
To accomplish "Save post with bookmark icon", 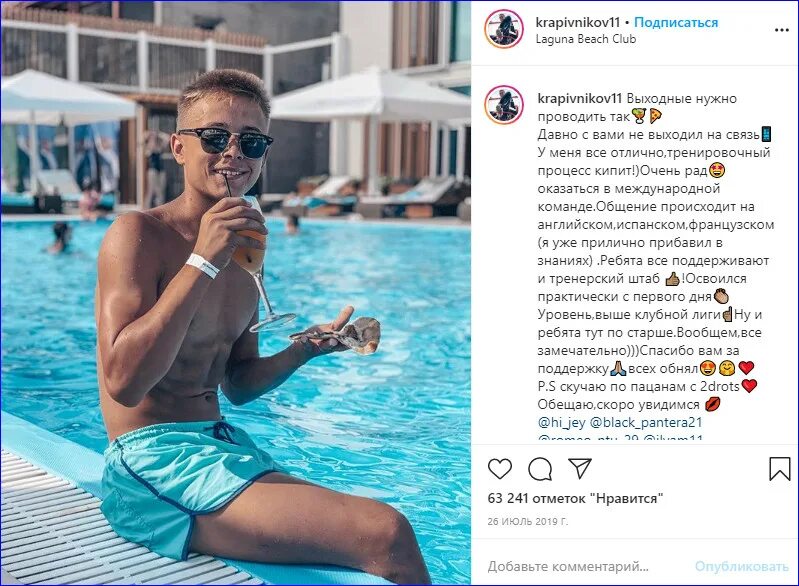I will 780,468.
